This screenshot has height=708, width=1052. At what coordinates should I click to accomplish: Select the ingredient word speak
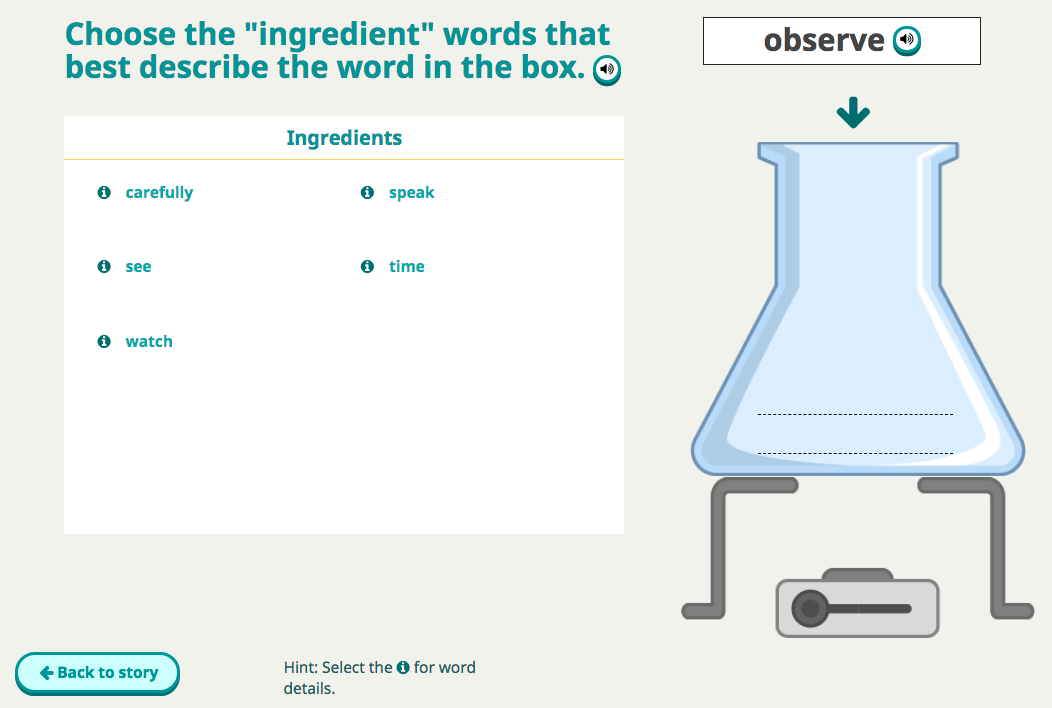[411, 193]
